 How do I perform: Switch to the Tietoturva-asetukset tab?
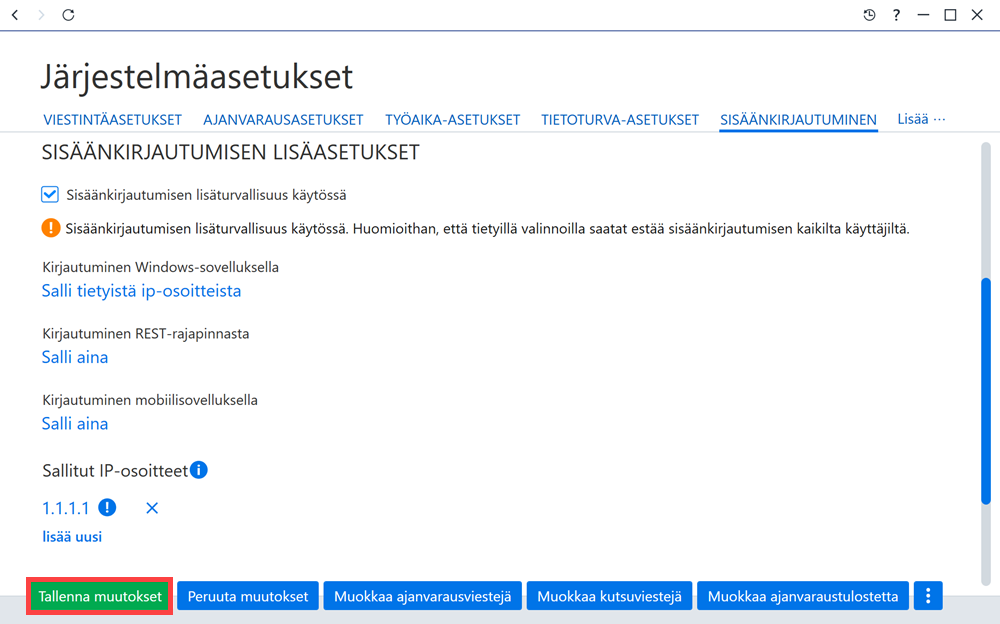pos(620,120)
